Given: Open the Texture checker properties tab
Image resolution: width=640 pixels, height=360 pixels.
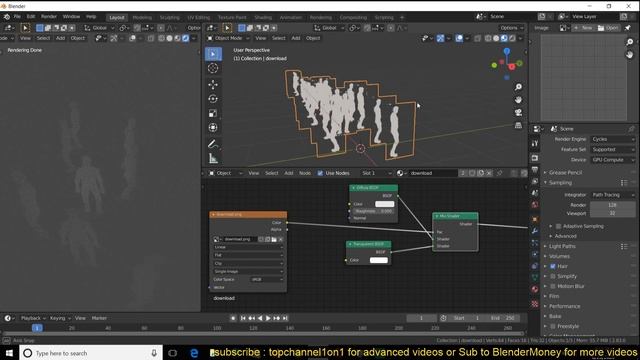Looking at the screenshot, I should (x=535, y=304).
